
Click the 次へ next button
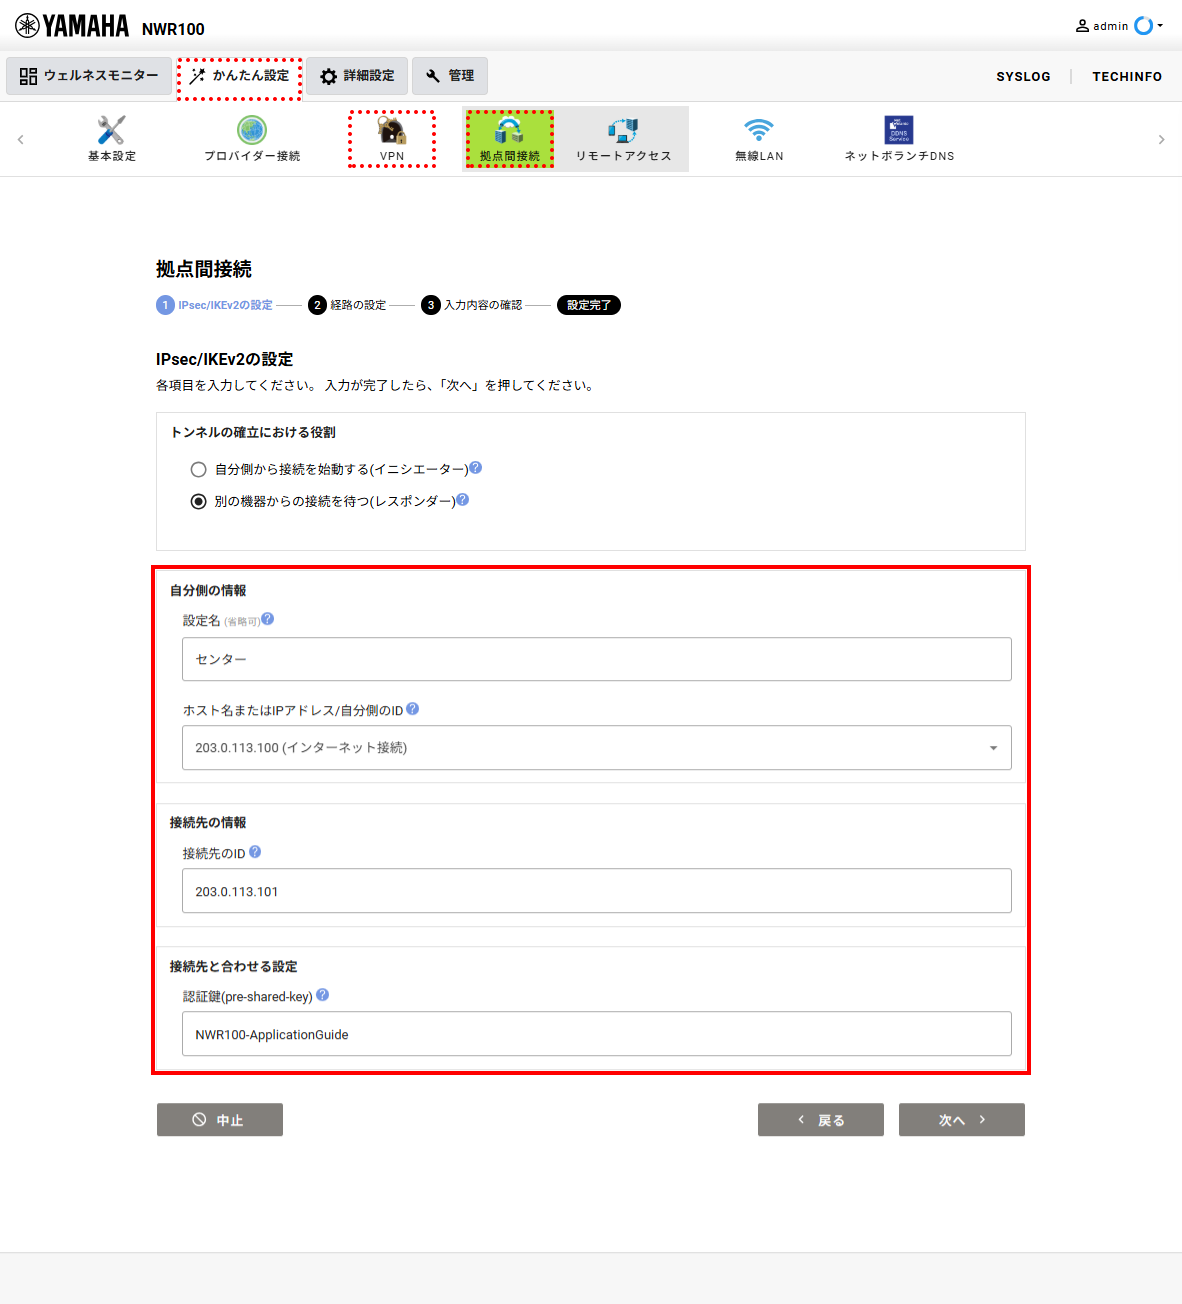pos(962,1120)
